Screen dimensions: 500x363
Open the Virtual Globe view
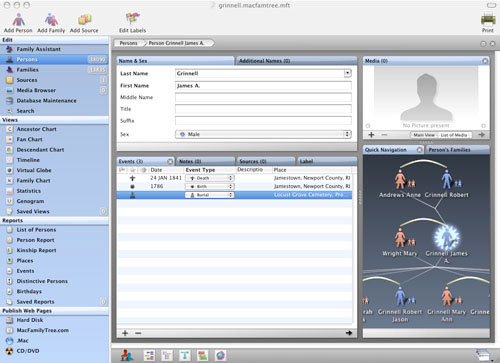click(x=34, y=170)
